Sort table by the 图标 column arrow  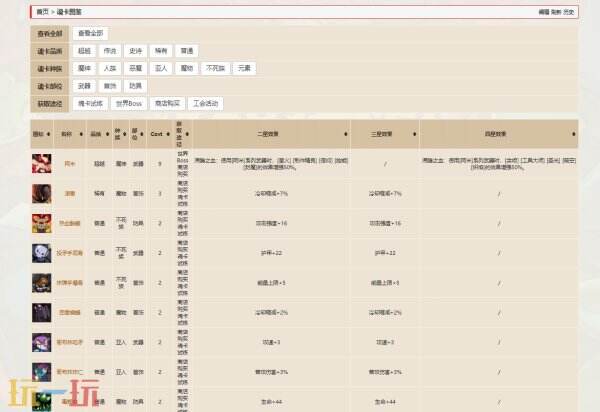point(48,134)
